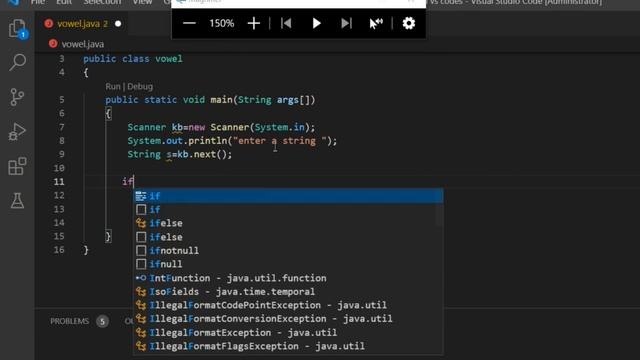Select IntFunction - java.util.function suggestion
Viewport: 640px width, 360px height.
(289, 278)
